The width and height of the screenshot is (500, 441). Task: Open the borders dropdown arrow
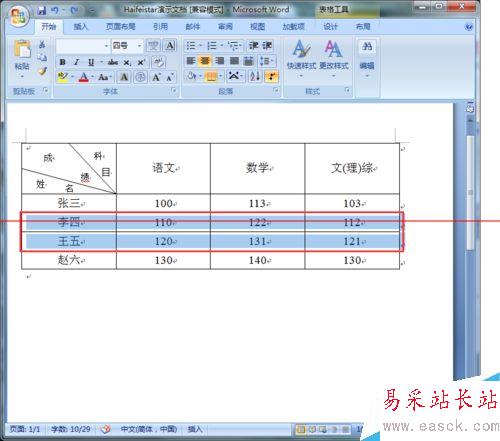point(221,77)
